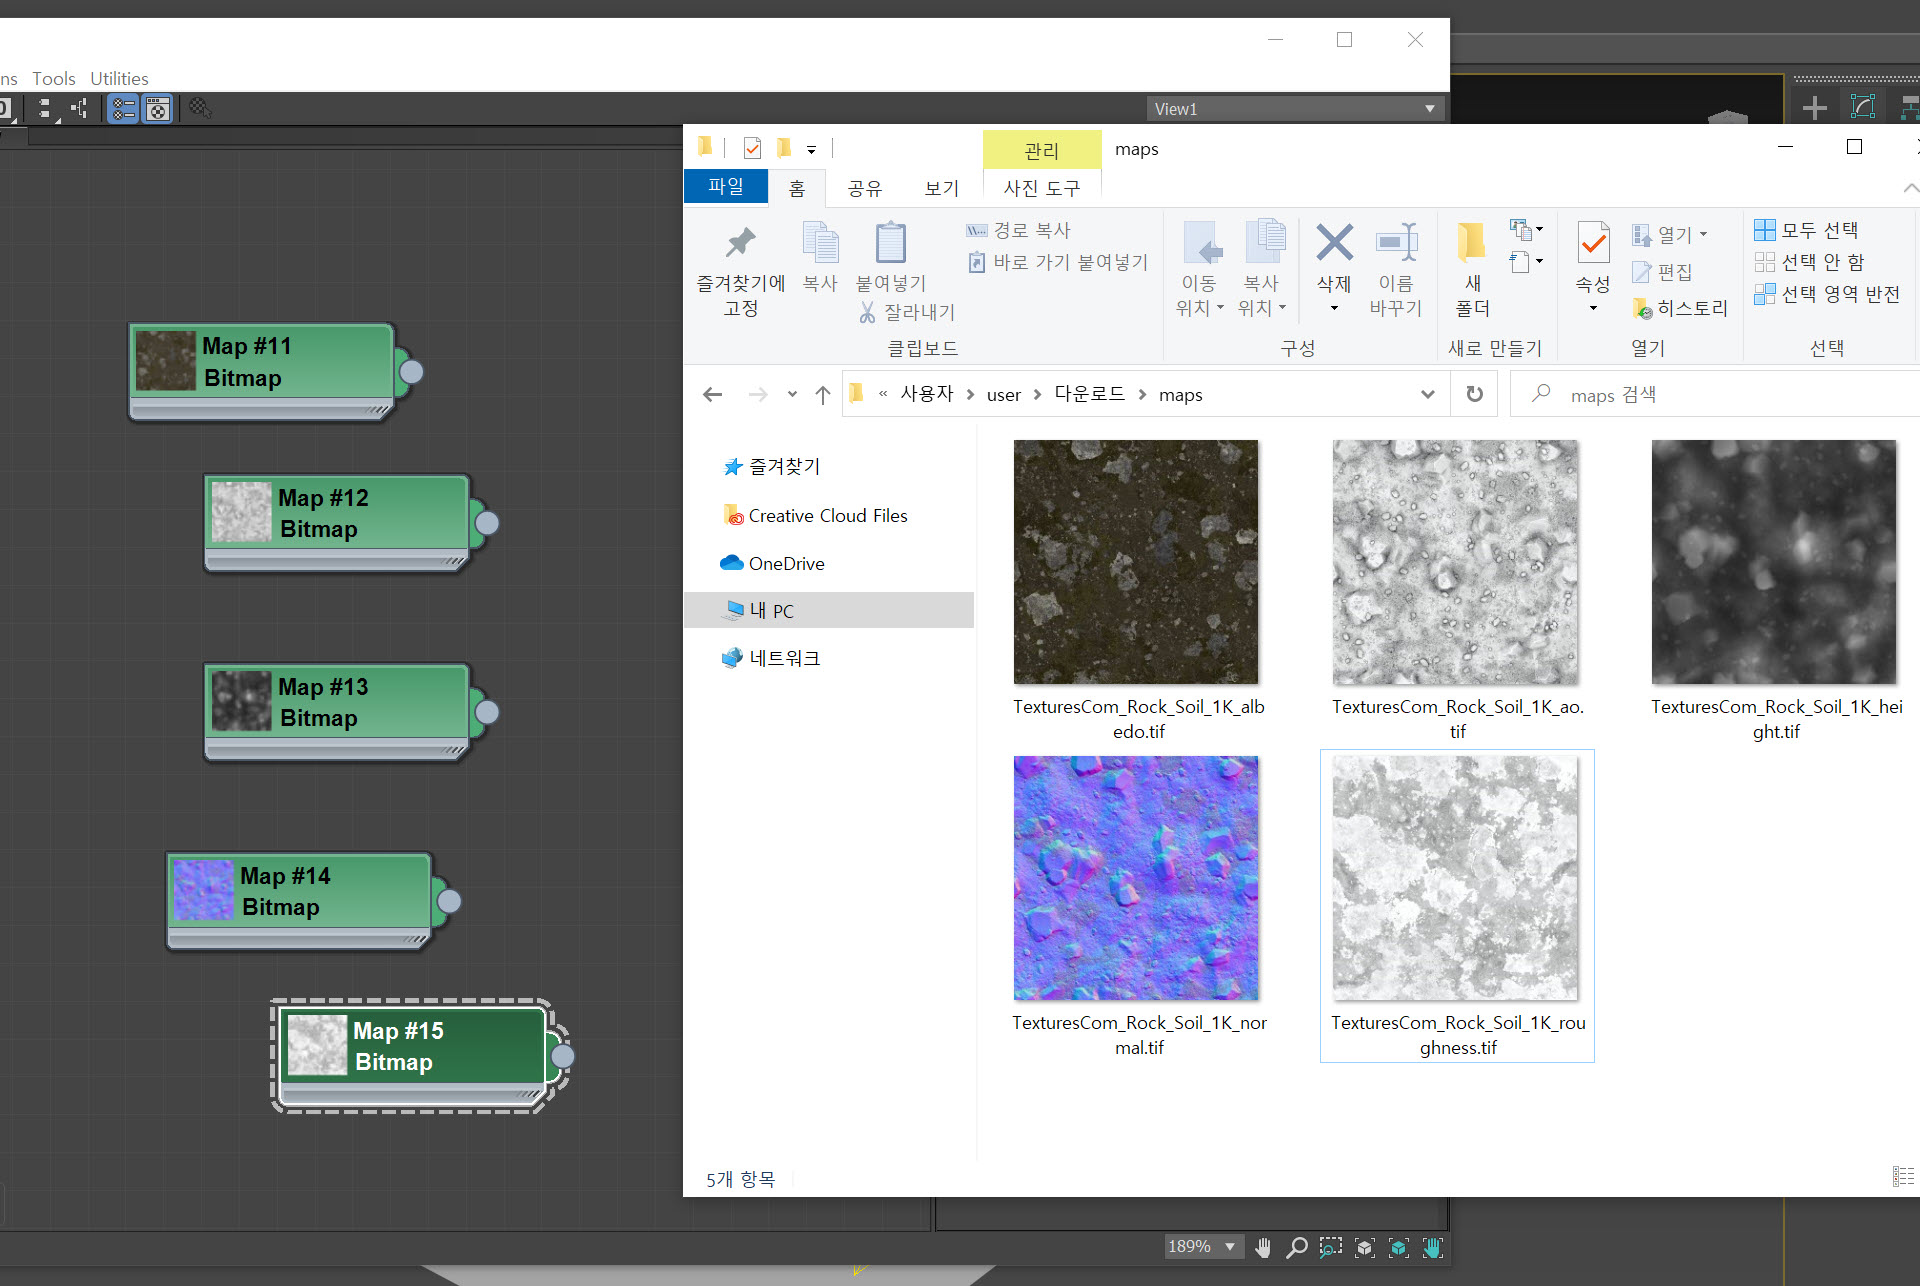The width and height of the screenshot is (1920, 1286).
Task: Click the Pan to Selected icon
Action: click(x=1433, y=1247)
